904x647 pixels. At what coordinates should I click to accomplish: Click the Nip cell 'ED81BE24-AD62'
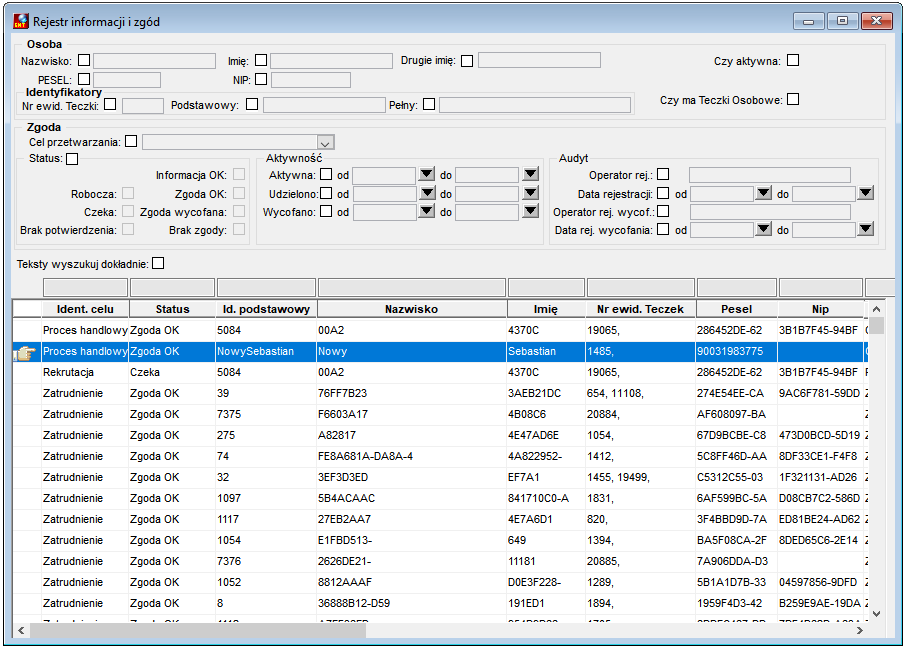click(x=819, y=519)
